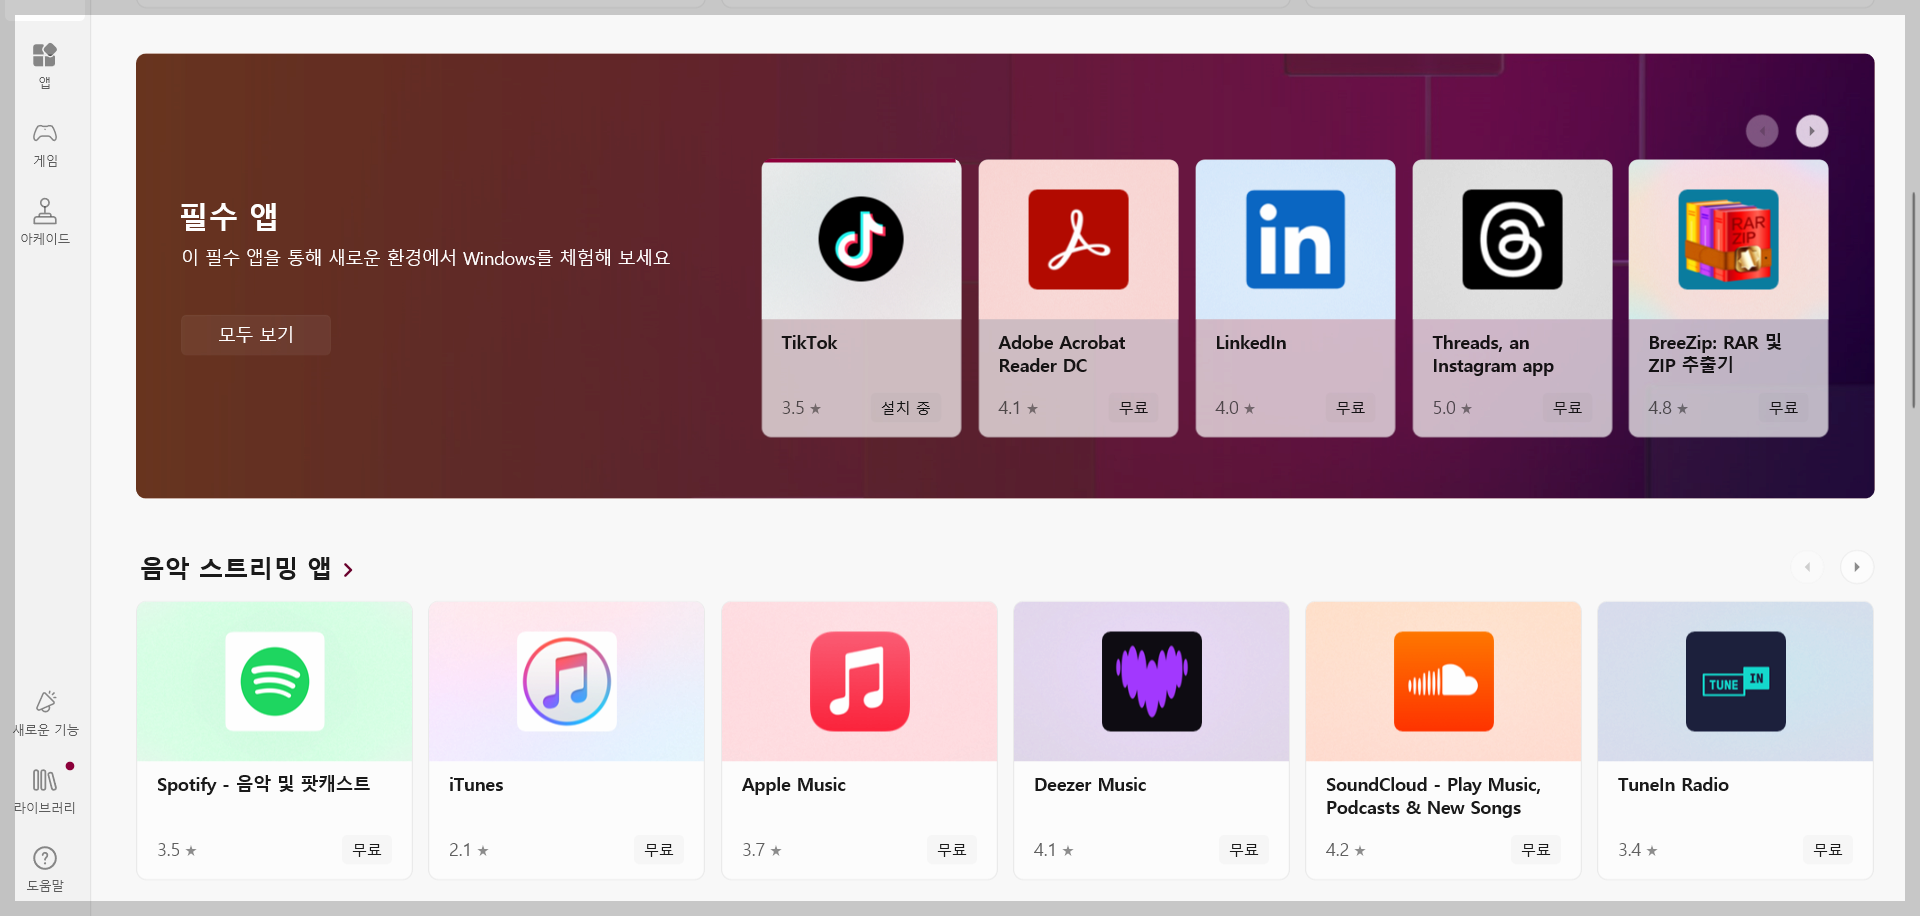Open the 게임 (Games) sidebar section

45,145
